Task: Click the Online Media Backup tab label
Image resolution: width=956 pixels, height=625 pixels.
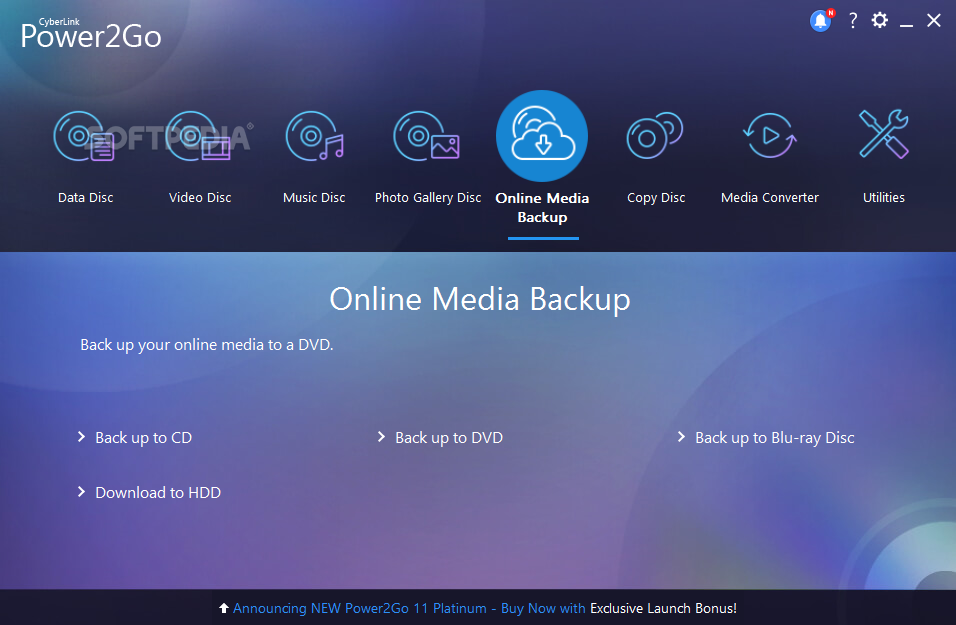Action: pyautogui.click(x=542, y=207)
